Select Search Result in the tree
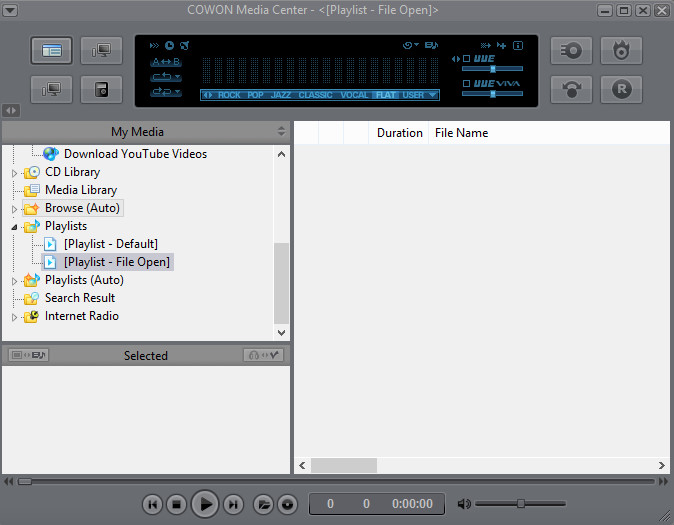This screenshot has height=525, width=674. pos(80,298)
